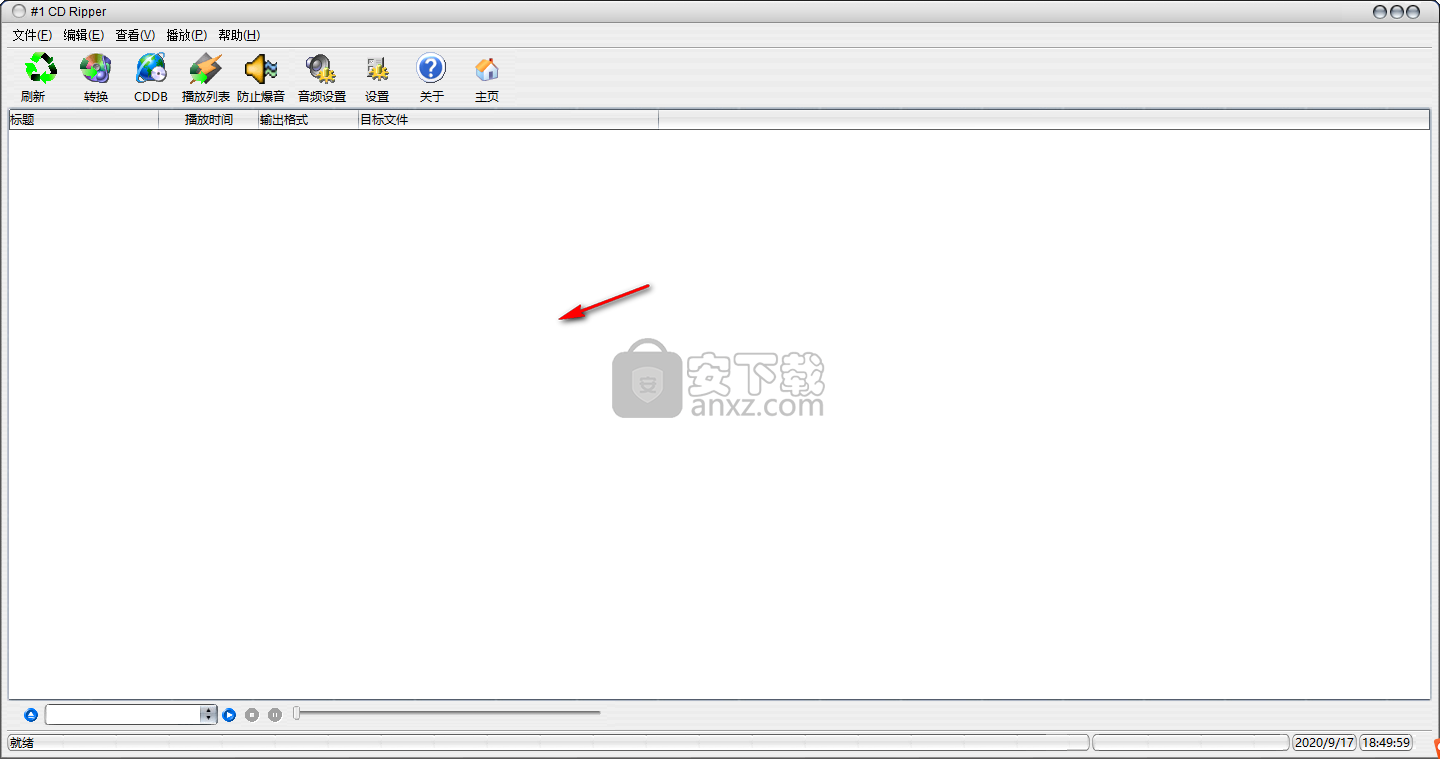Open the 查看(V) menu
This screenshot has height=759, width=1440.
(x=135, y=35)
